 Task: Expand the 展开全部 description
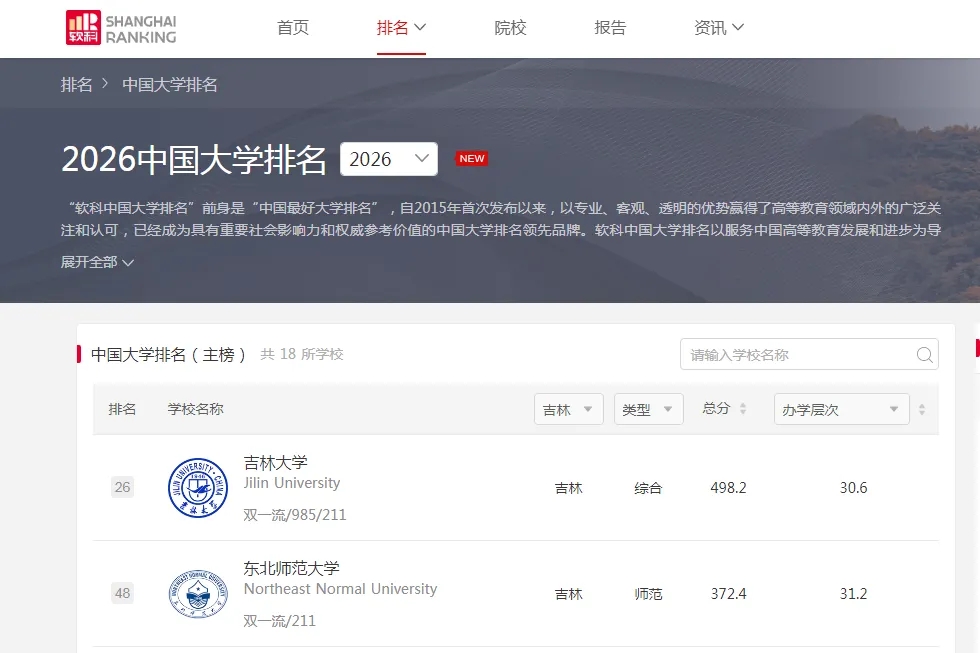click(97, 262)
